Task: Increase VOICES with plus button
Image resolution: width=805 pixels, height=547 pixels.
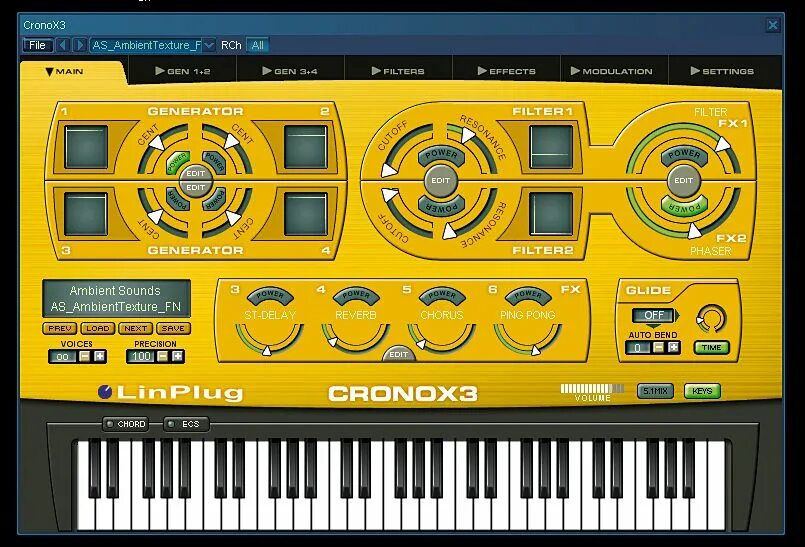Action: [100, 356]
